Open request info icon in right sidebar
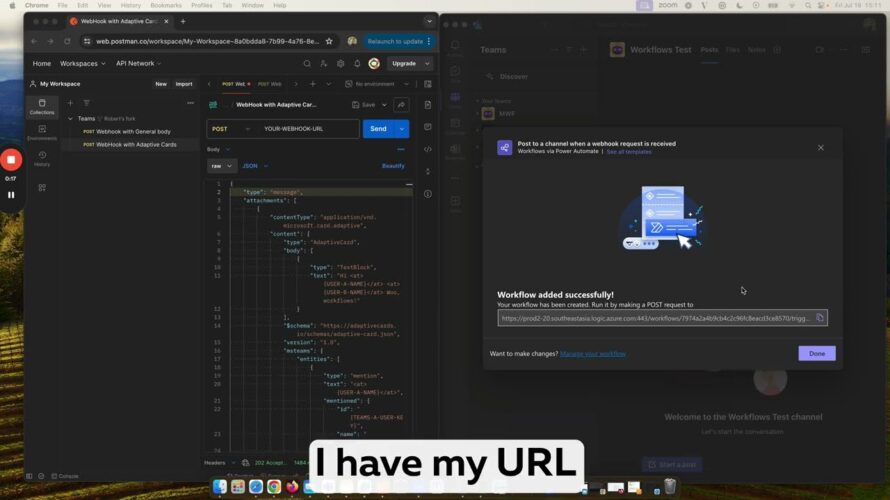The height and width of the screenshot is (500, 890). [x=428, y=194]
